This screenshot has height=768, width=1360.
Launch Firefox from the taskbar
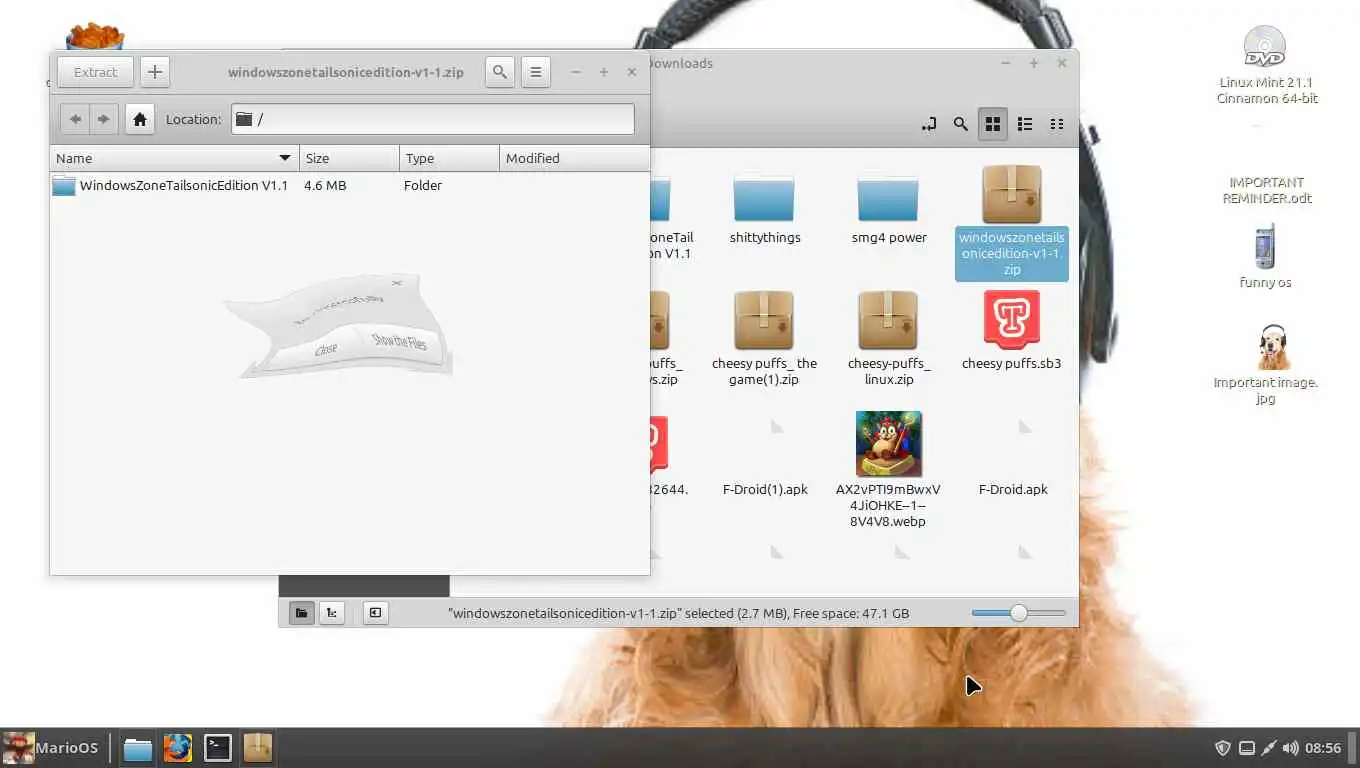178,748
